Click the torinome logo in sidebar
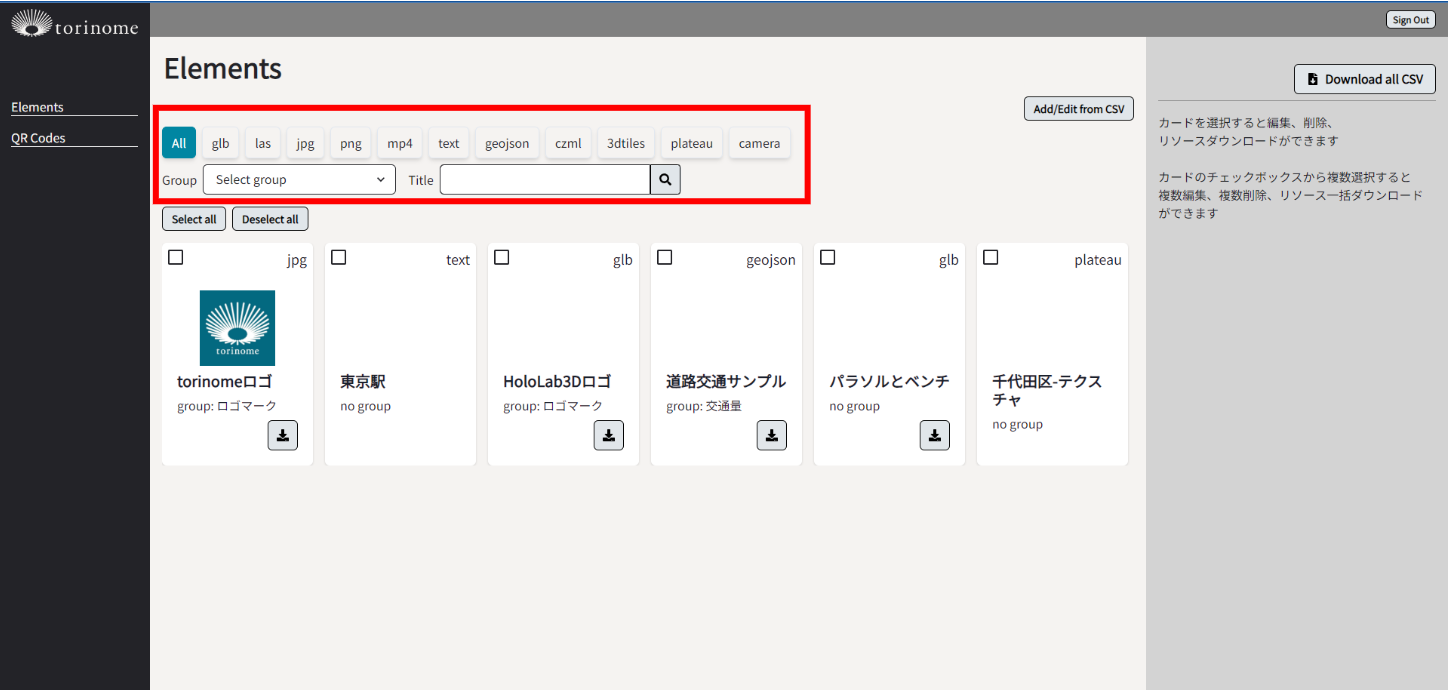 point(74,24)
